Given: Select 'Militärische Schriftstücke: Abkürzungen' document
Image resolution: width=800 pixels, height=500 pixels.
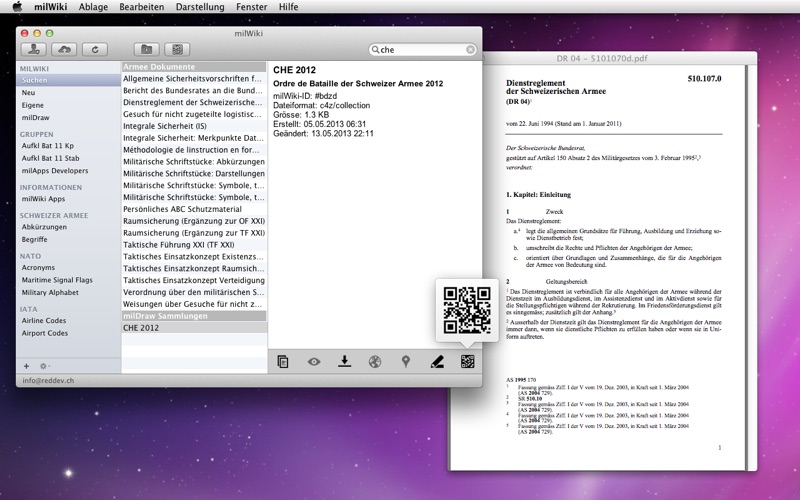Looking at the screenshot, I should pos(194,161).
